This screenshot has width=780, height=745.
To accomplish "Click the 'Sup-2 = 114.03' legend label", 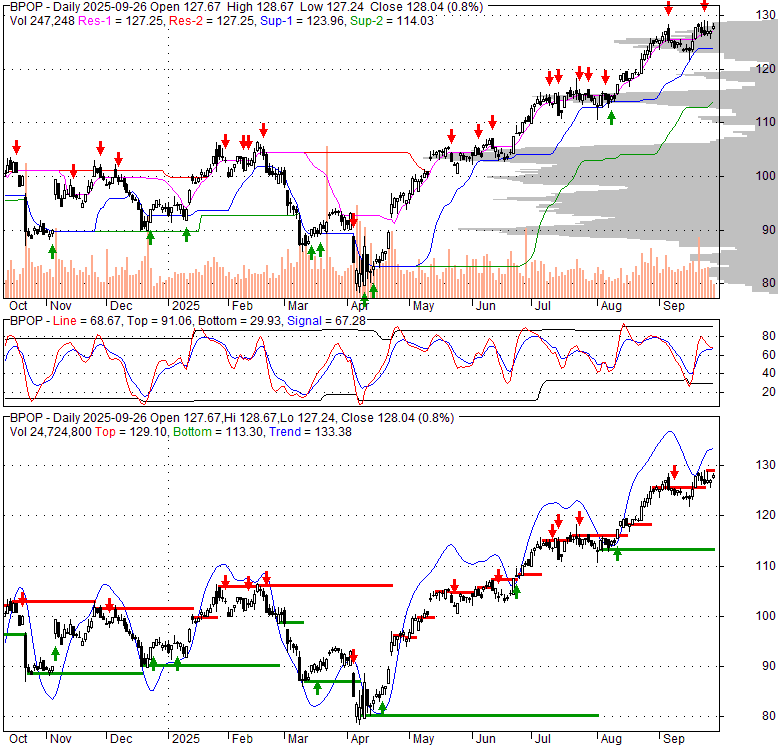I will (x=392, y=21).
